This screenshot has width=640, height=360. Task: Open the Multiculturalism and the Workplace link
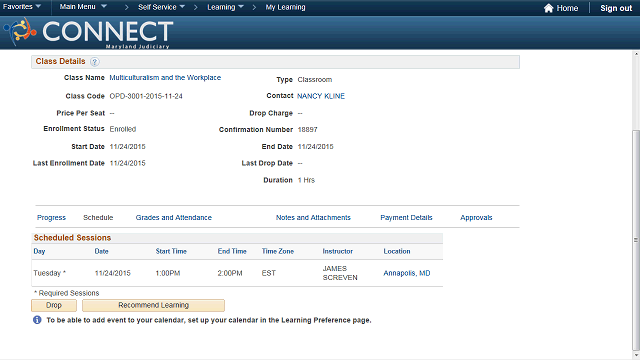(165, 78)
